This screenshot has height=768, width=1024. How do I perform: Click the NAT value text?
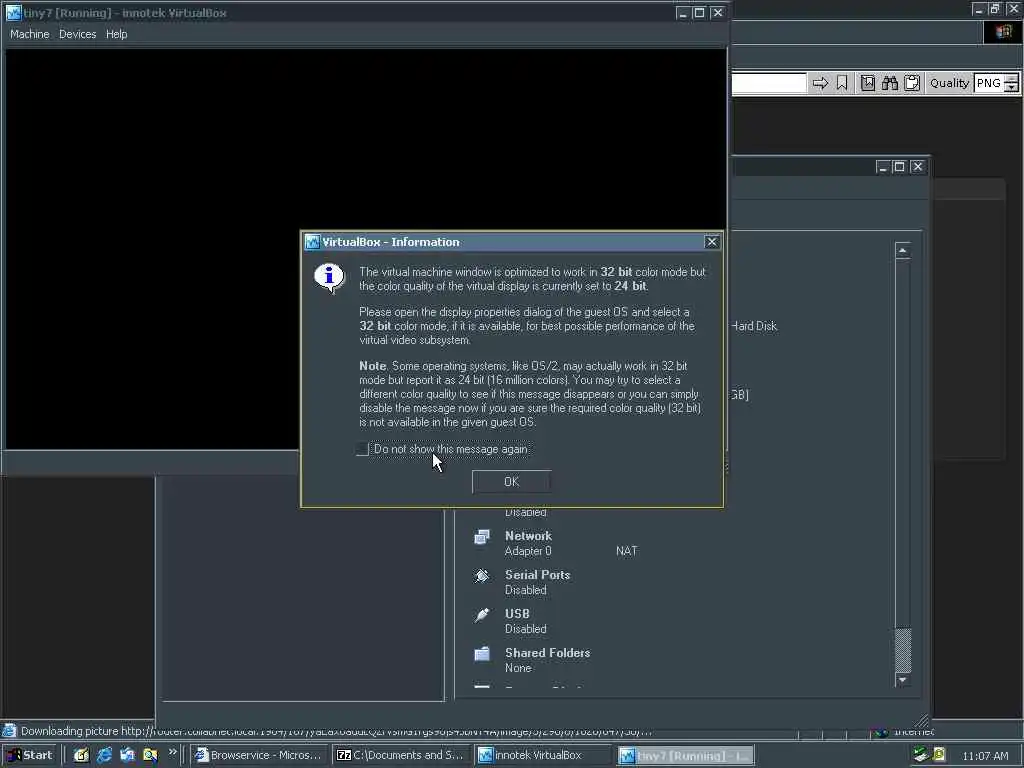[626, 551]
